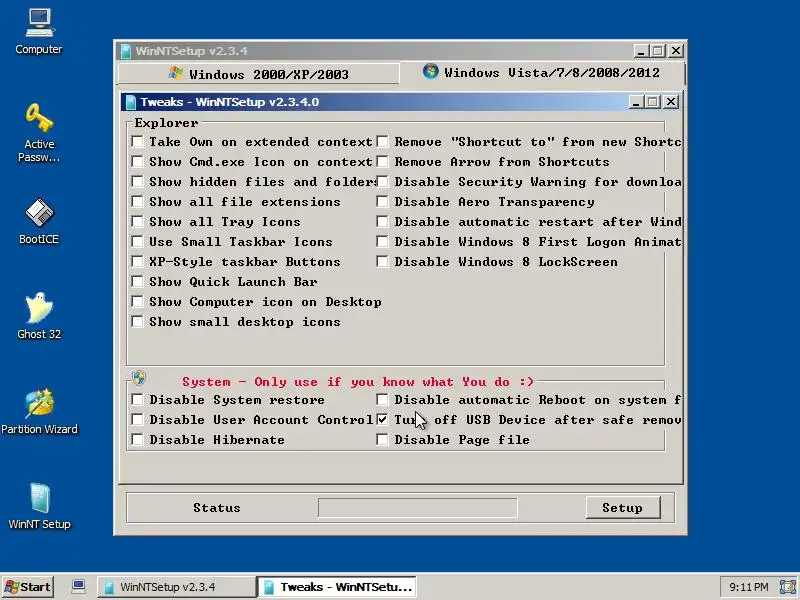The height and width of the screenshot is (600, 800).
Task: Select the WinNT Setup desktop icon
Action: click(x=39, y=506)
